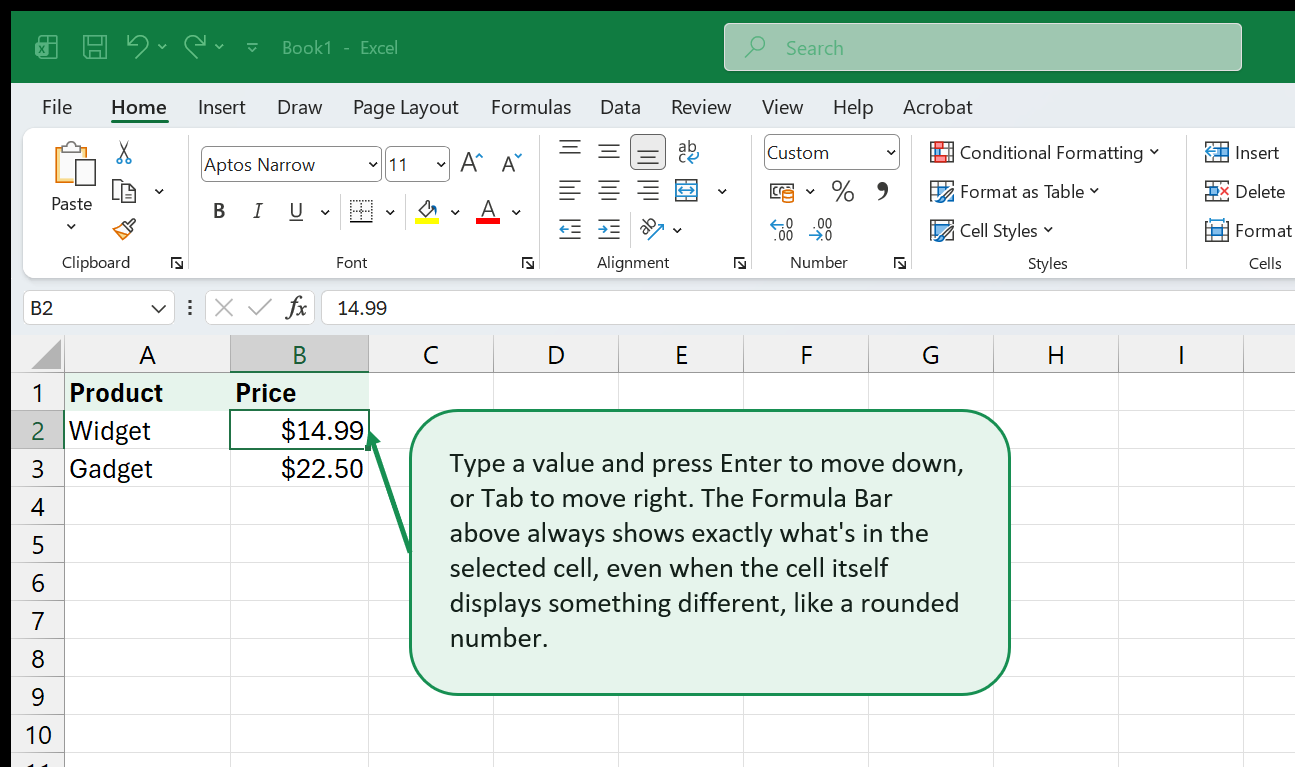Viewport: 1295px width, 767px height.
Task: Apply accounting number format
Action: click(x=782, y=191)
